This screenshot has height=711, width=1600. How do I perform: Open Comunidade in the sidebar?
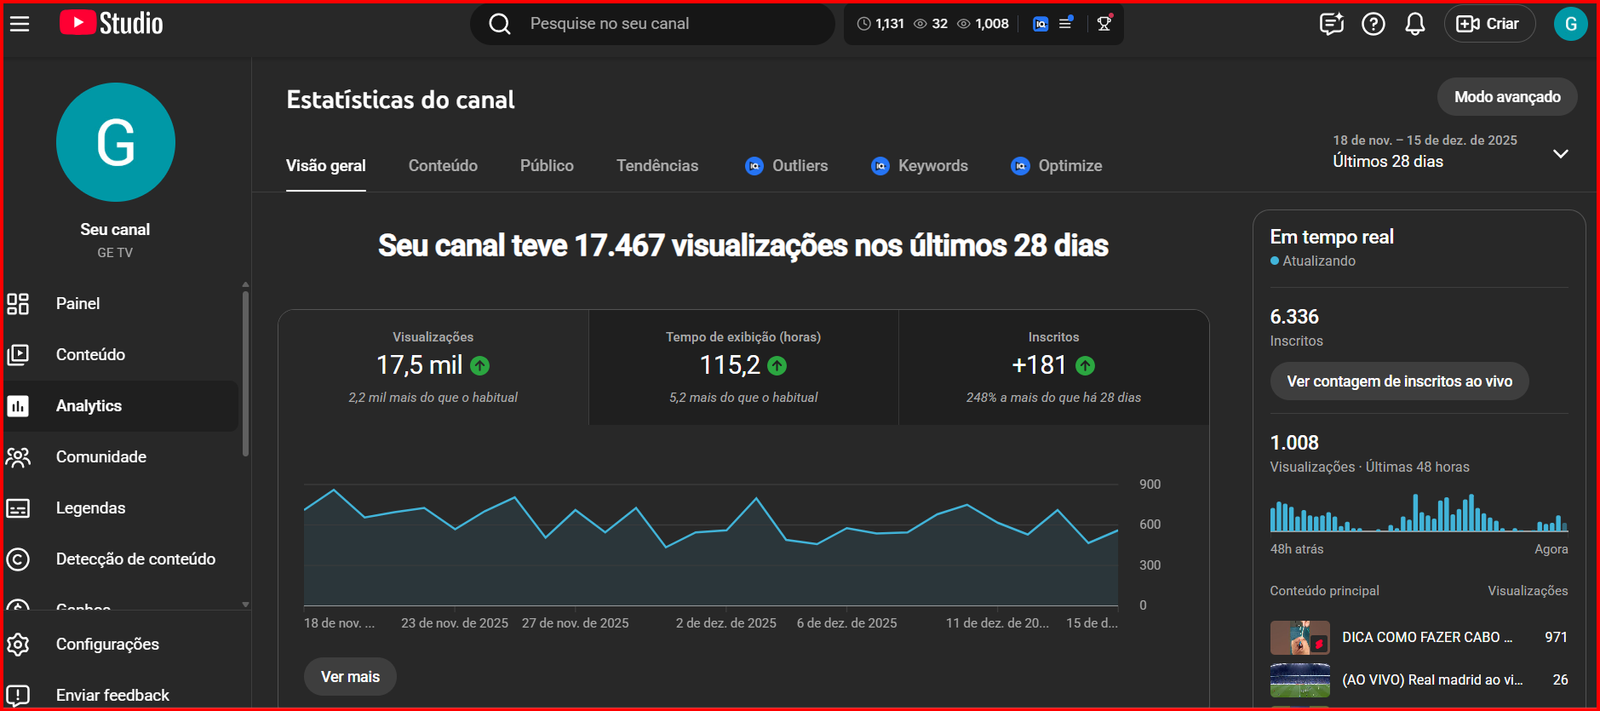point(121,457)
